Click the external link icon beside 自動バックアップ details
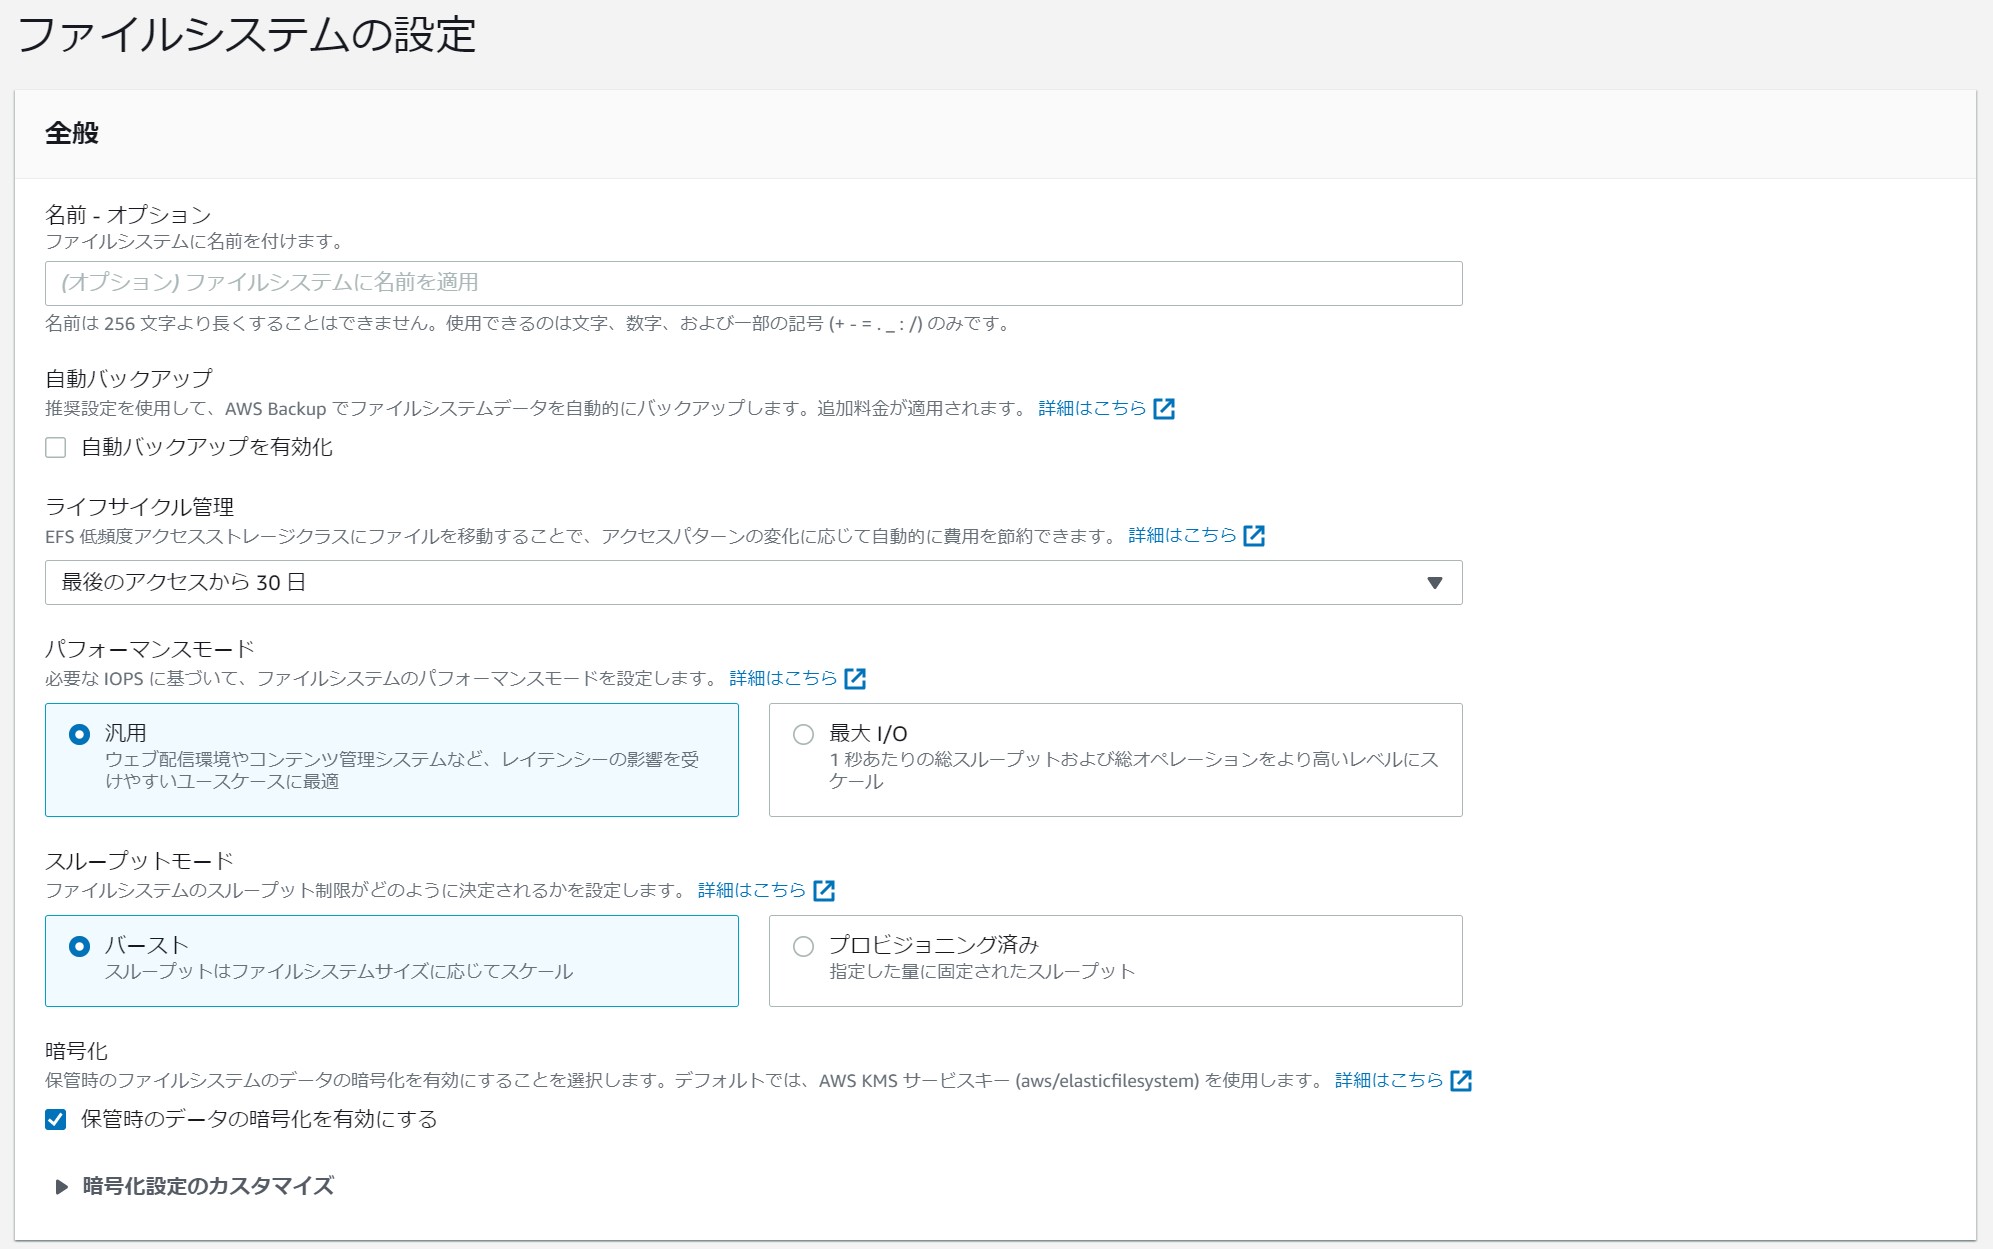The image size is (1993, 1249). tap(1163, 407)
